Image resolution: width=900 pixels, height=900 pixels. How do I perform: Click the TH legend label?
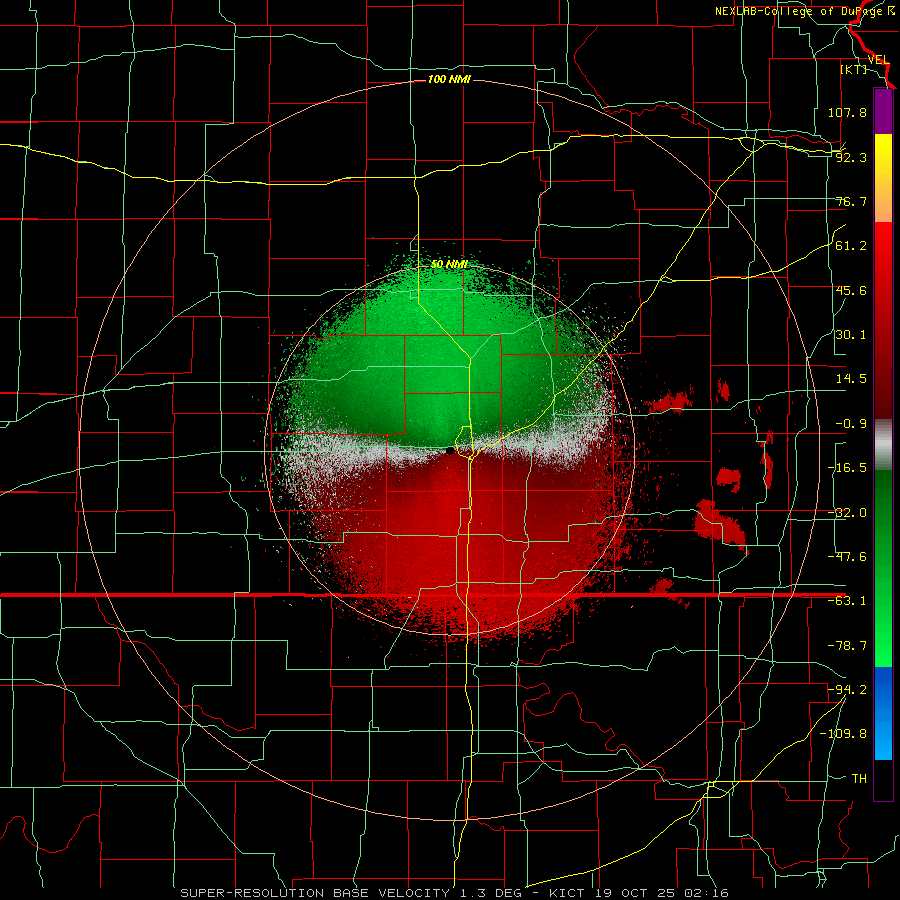pos(859,779)
